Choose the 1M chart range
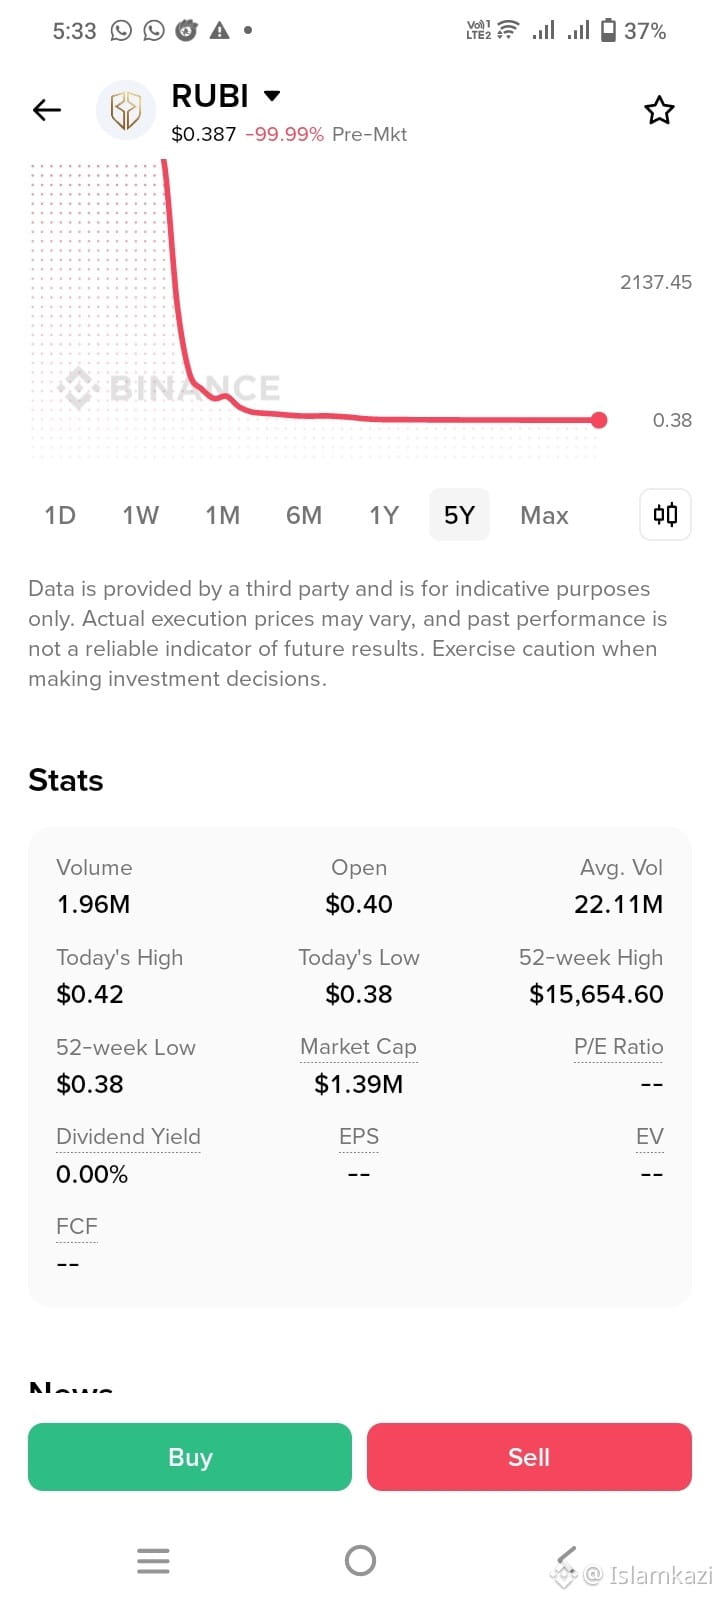Screen dimensions: 720x1600 223,515
